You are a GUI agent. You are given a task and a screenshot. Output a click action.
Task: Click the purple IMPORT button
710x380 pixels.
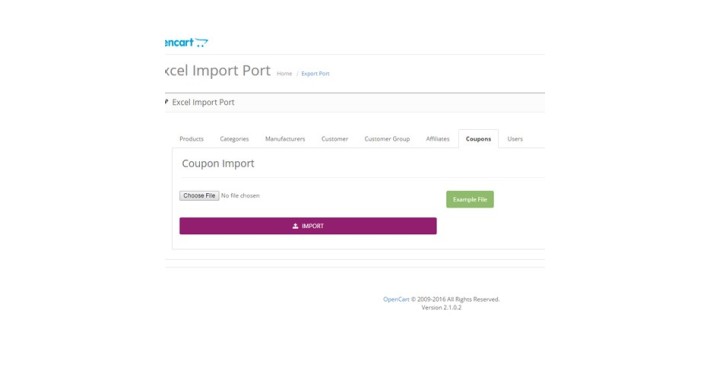click(x=308, y=226)
